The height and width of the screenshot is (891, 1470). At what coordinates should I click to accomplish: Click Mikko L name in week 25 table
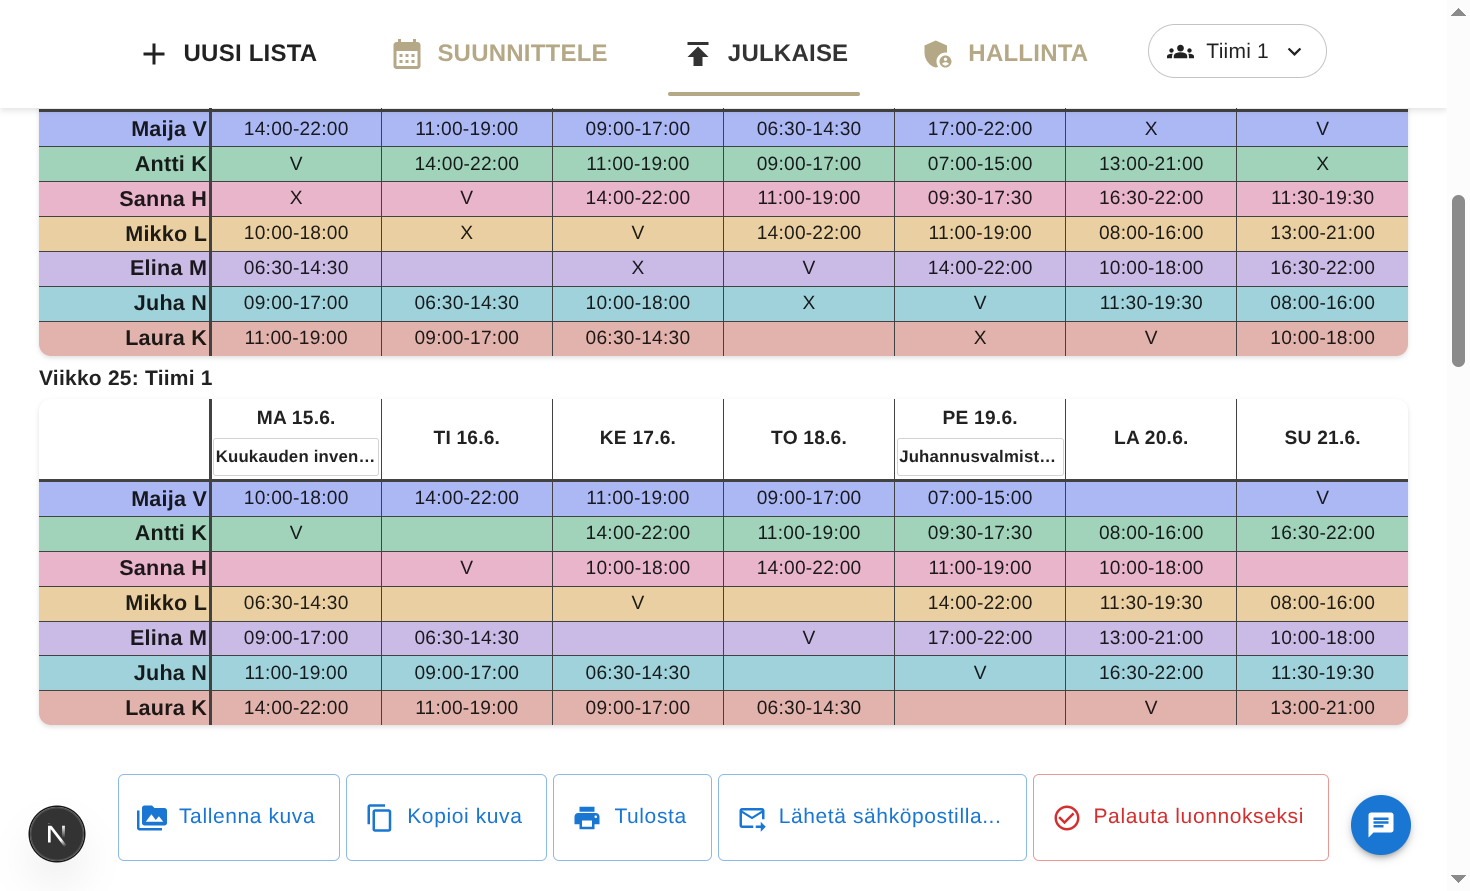click(x=165, y=603)
